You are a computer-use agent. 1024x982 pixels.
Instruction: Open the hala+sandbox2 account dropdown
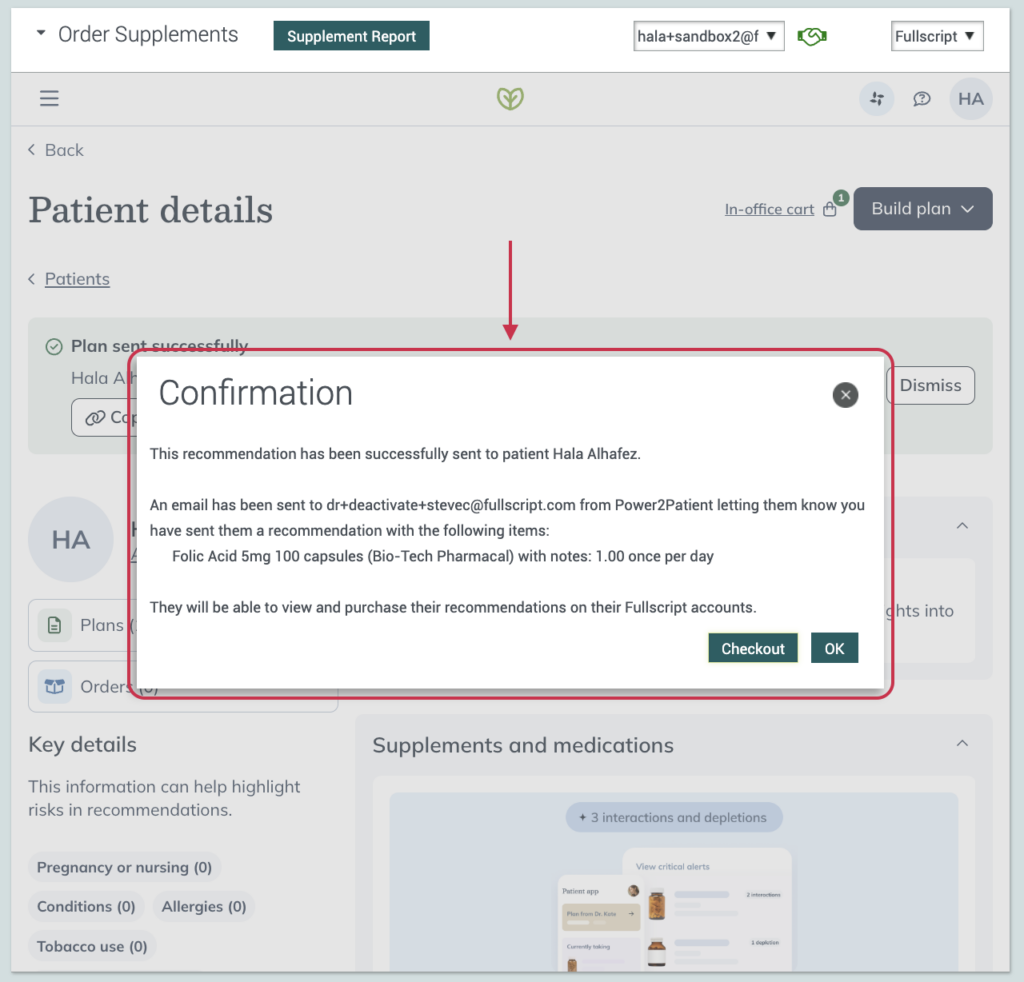(709, 36)
